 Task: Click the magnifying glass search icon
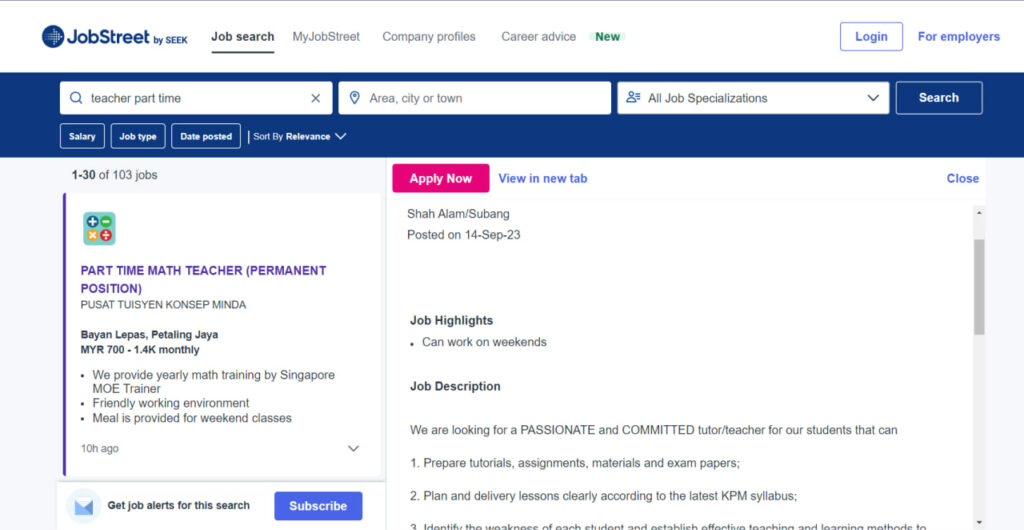[x=76, y=98]
